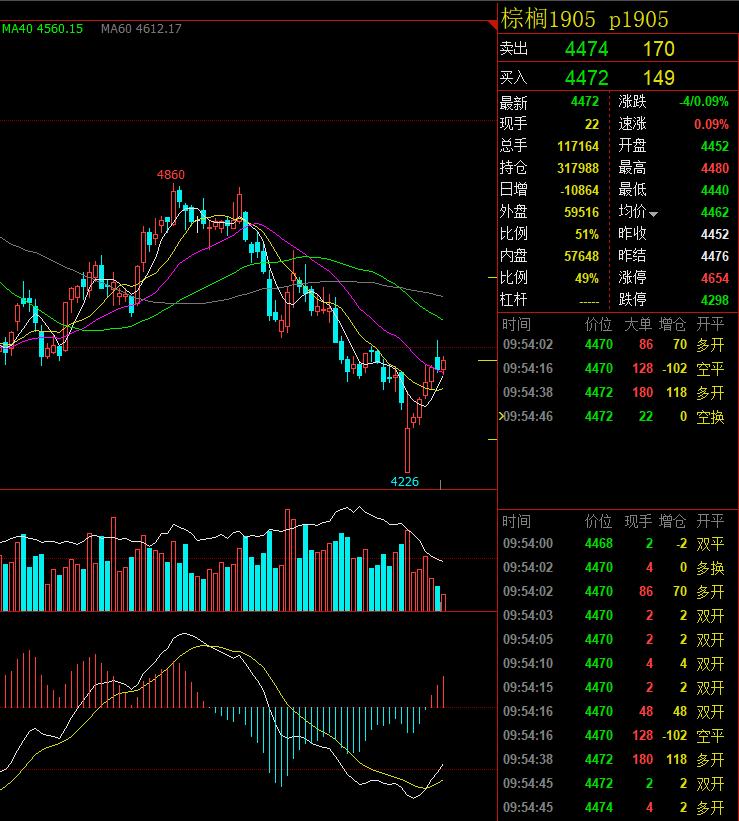Screen dimensions: 739x821
Task: Select the MA40 indicator label
Action: pyautogui.click(x=42, y=29)
